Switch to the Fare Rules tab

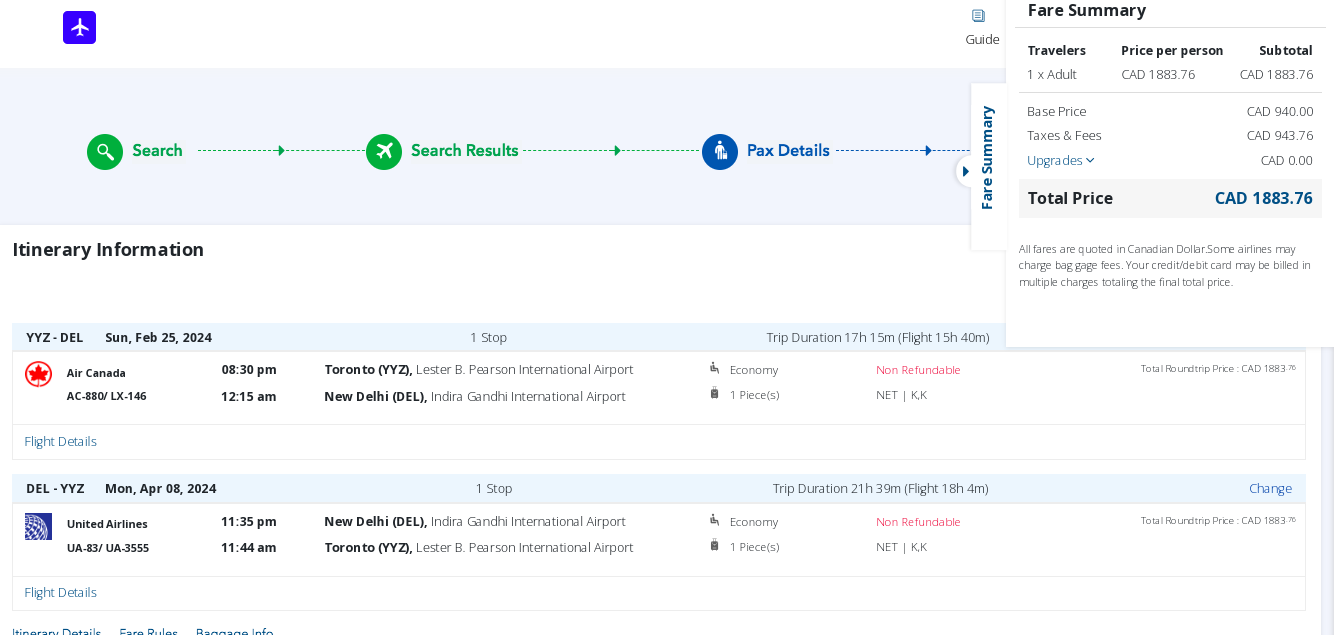[x=148, y=631]
